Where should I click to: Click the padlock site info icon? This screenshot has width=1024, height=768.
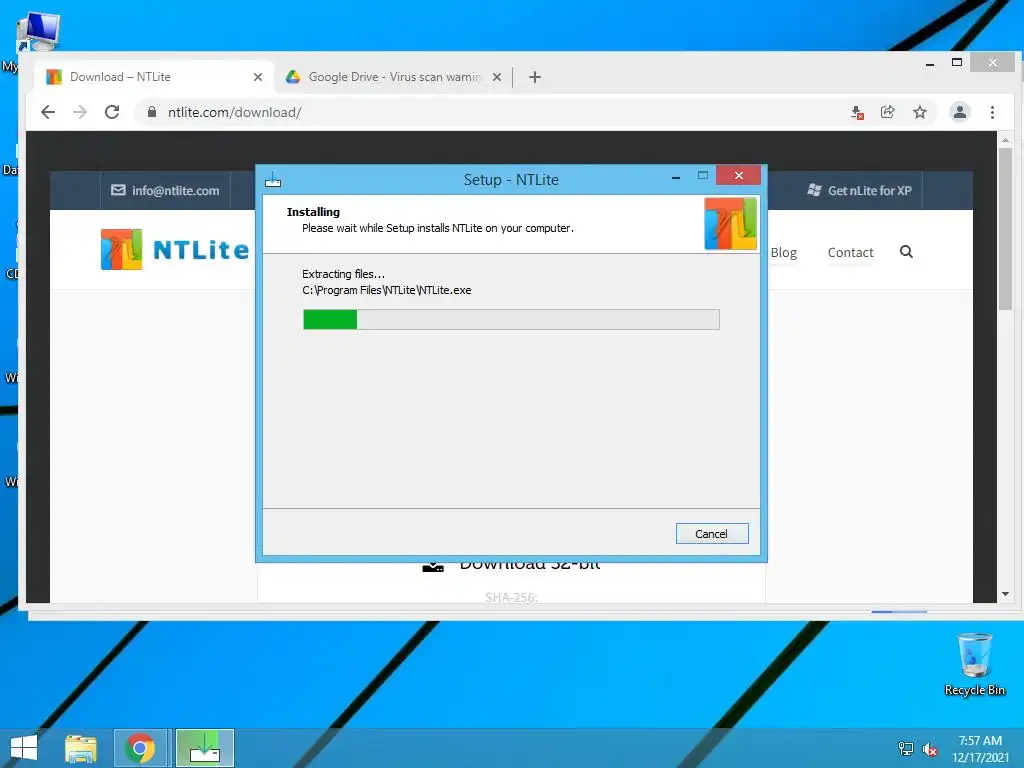coord(152,112)
